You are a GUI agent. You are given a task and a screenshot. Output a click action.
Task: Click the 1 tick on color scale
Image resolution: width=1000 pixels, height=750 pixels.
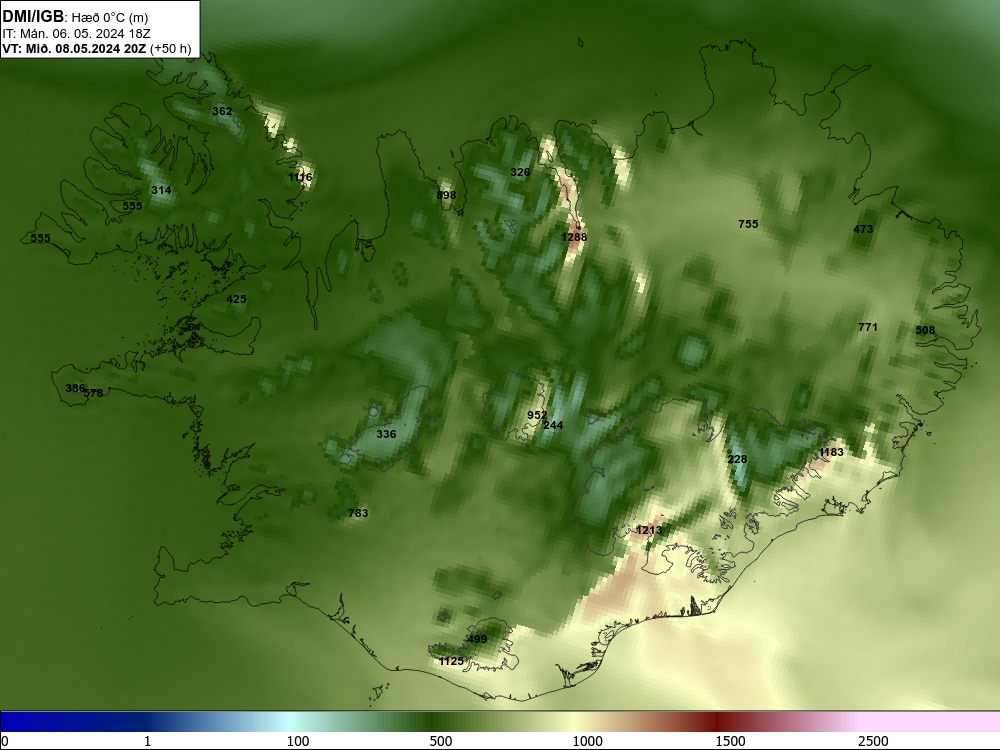click(x=147, y=741)
